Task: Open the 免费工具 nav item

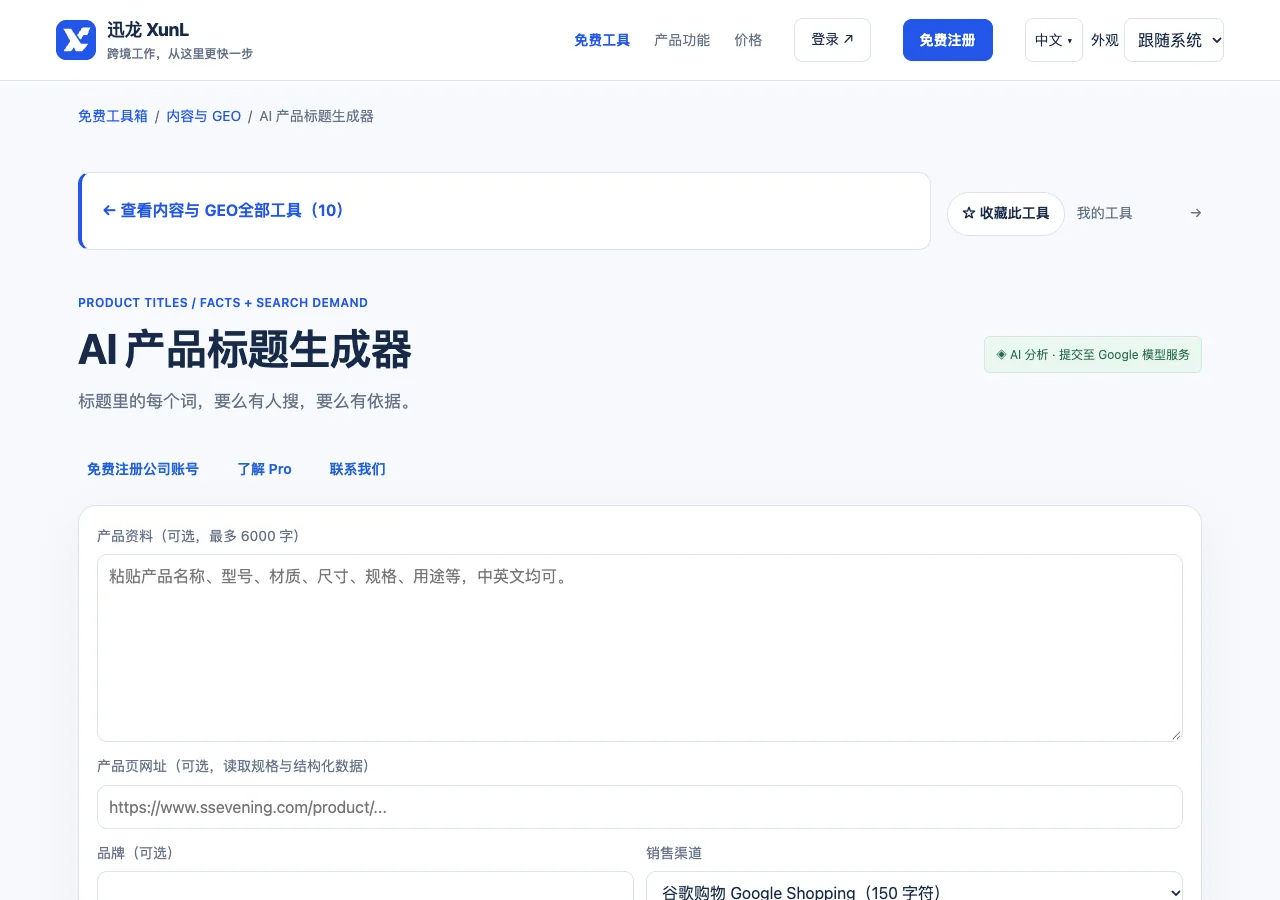Action: click(602, 40)
